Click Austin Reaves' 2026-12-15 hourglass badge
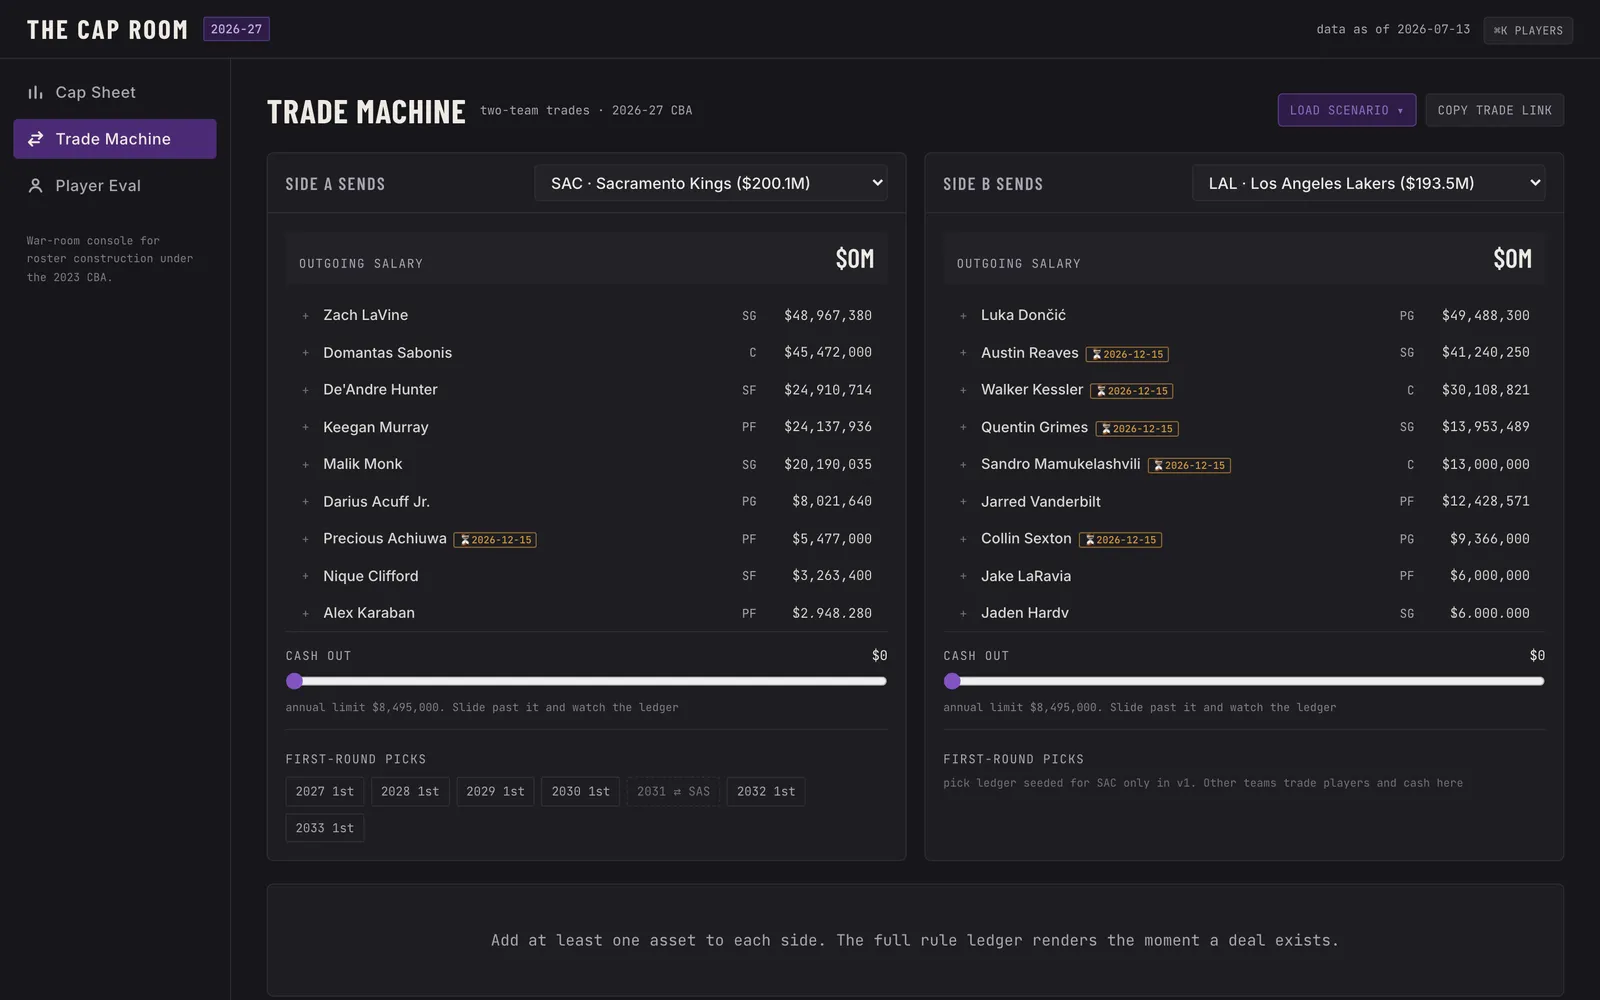 [x=1127, y=354]
